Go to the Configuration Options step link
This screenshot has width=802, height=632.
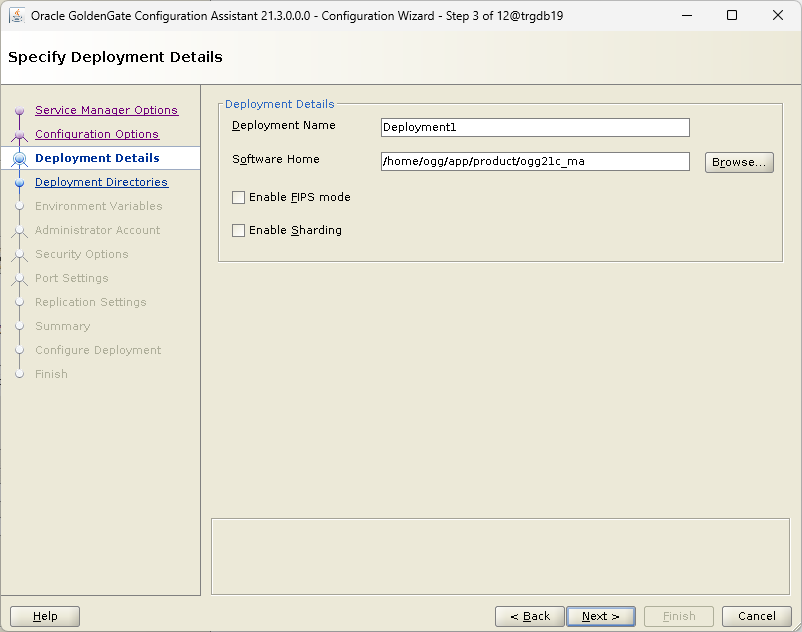[97, 134]
